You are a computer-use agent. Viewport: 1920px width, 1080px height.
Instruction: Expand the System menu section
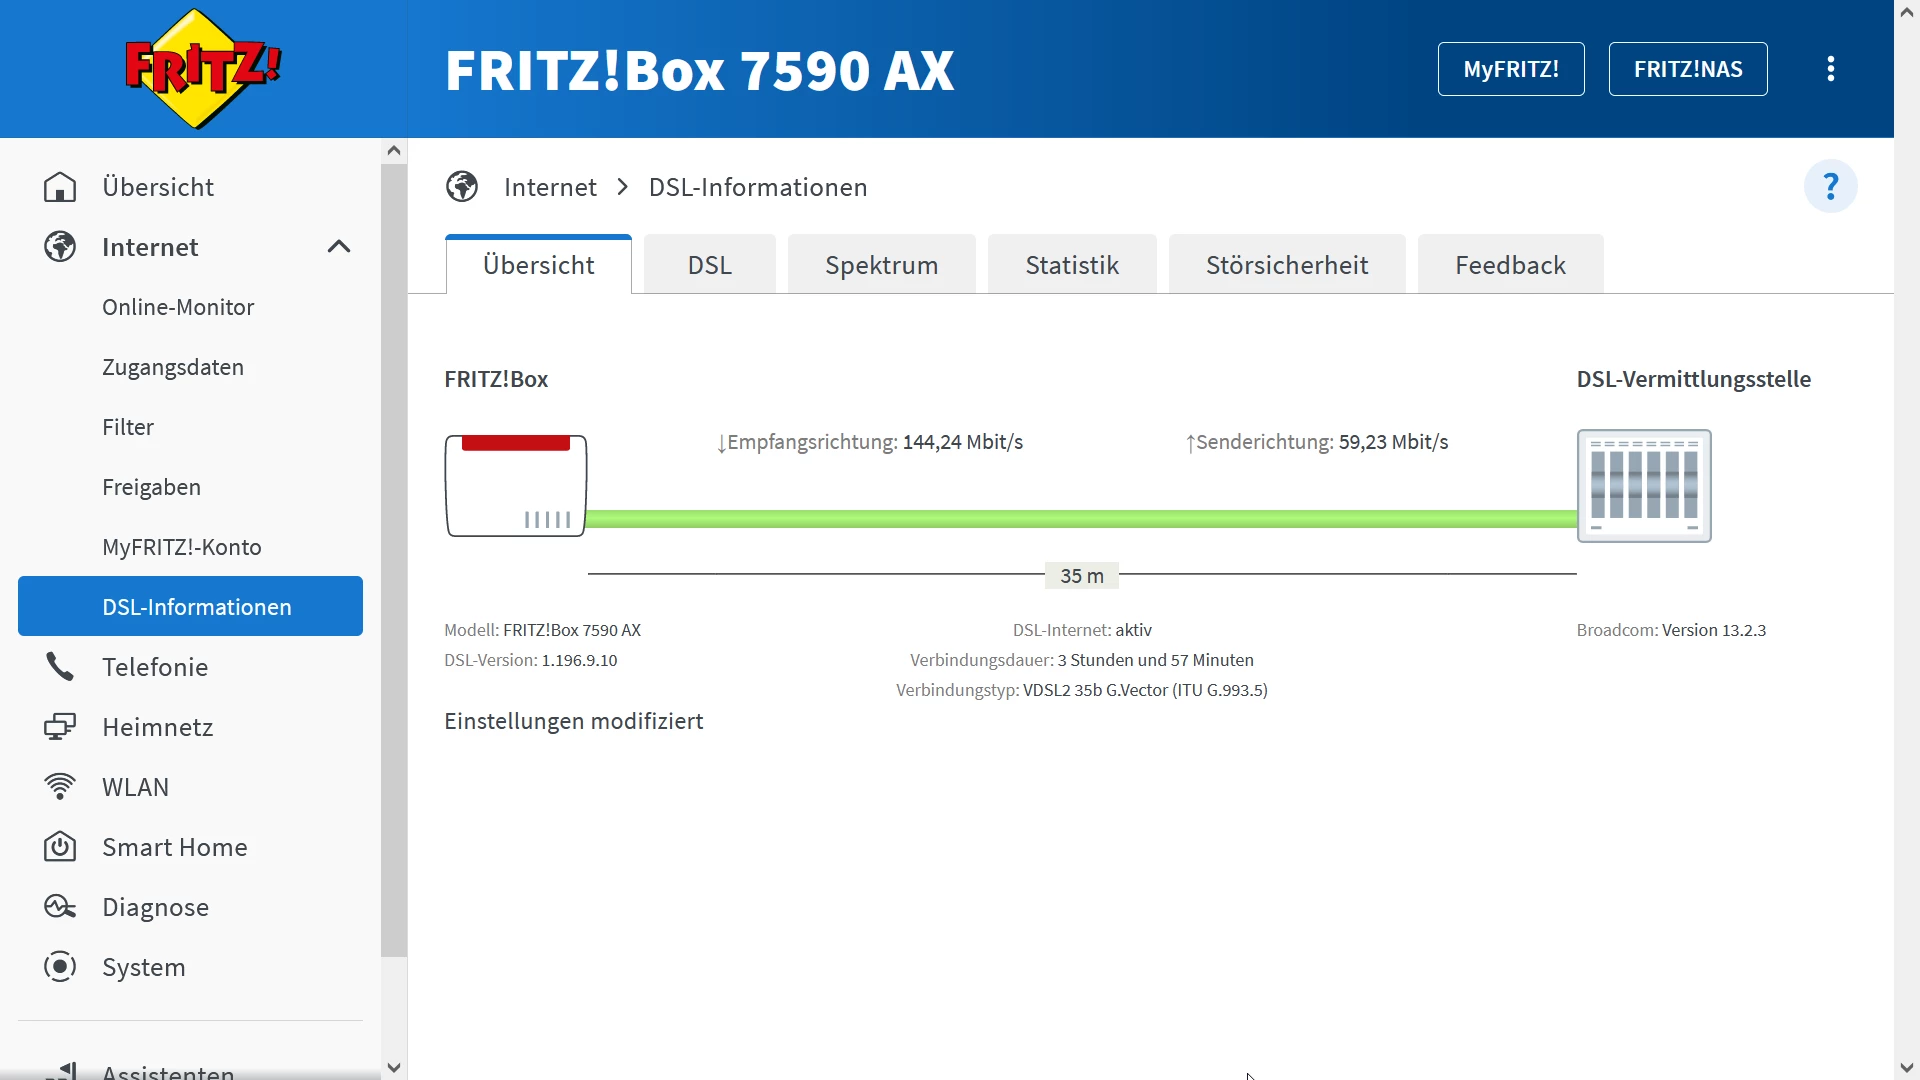click(144, 967)
